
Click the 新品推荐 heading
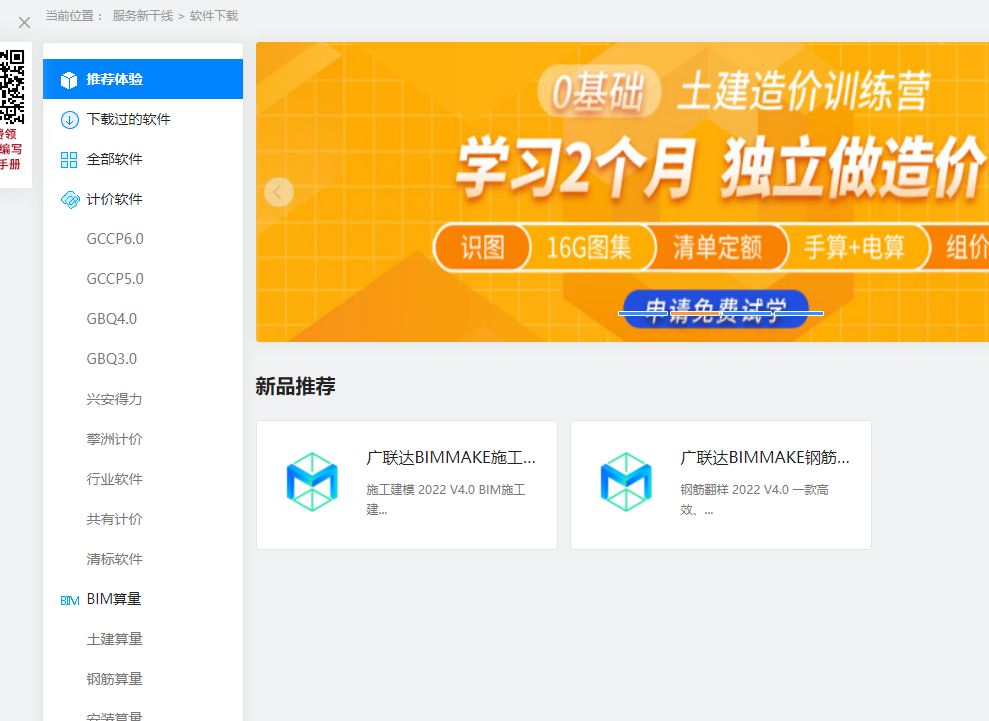(295, 386)
